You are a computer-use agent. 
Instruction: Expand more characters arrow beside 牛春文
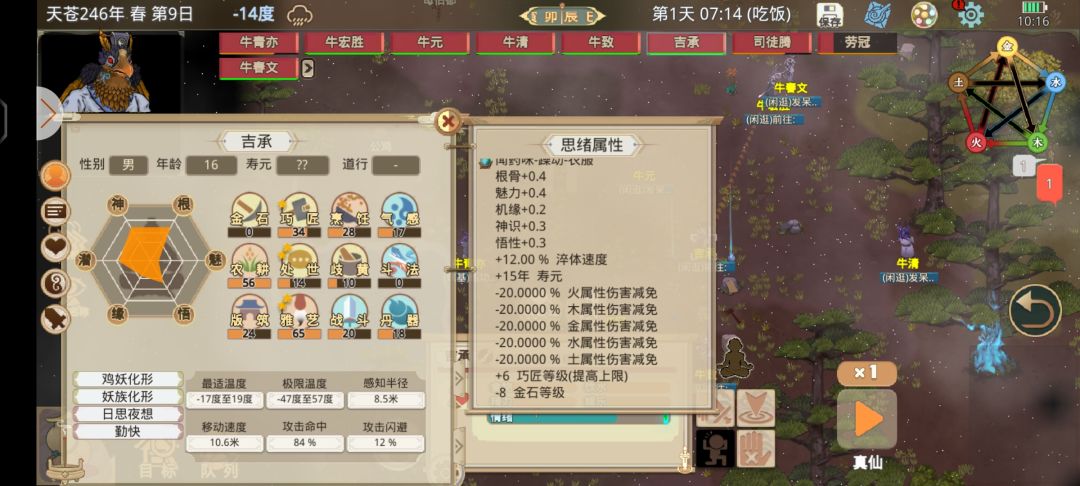click(x=308, y=68)
